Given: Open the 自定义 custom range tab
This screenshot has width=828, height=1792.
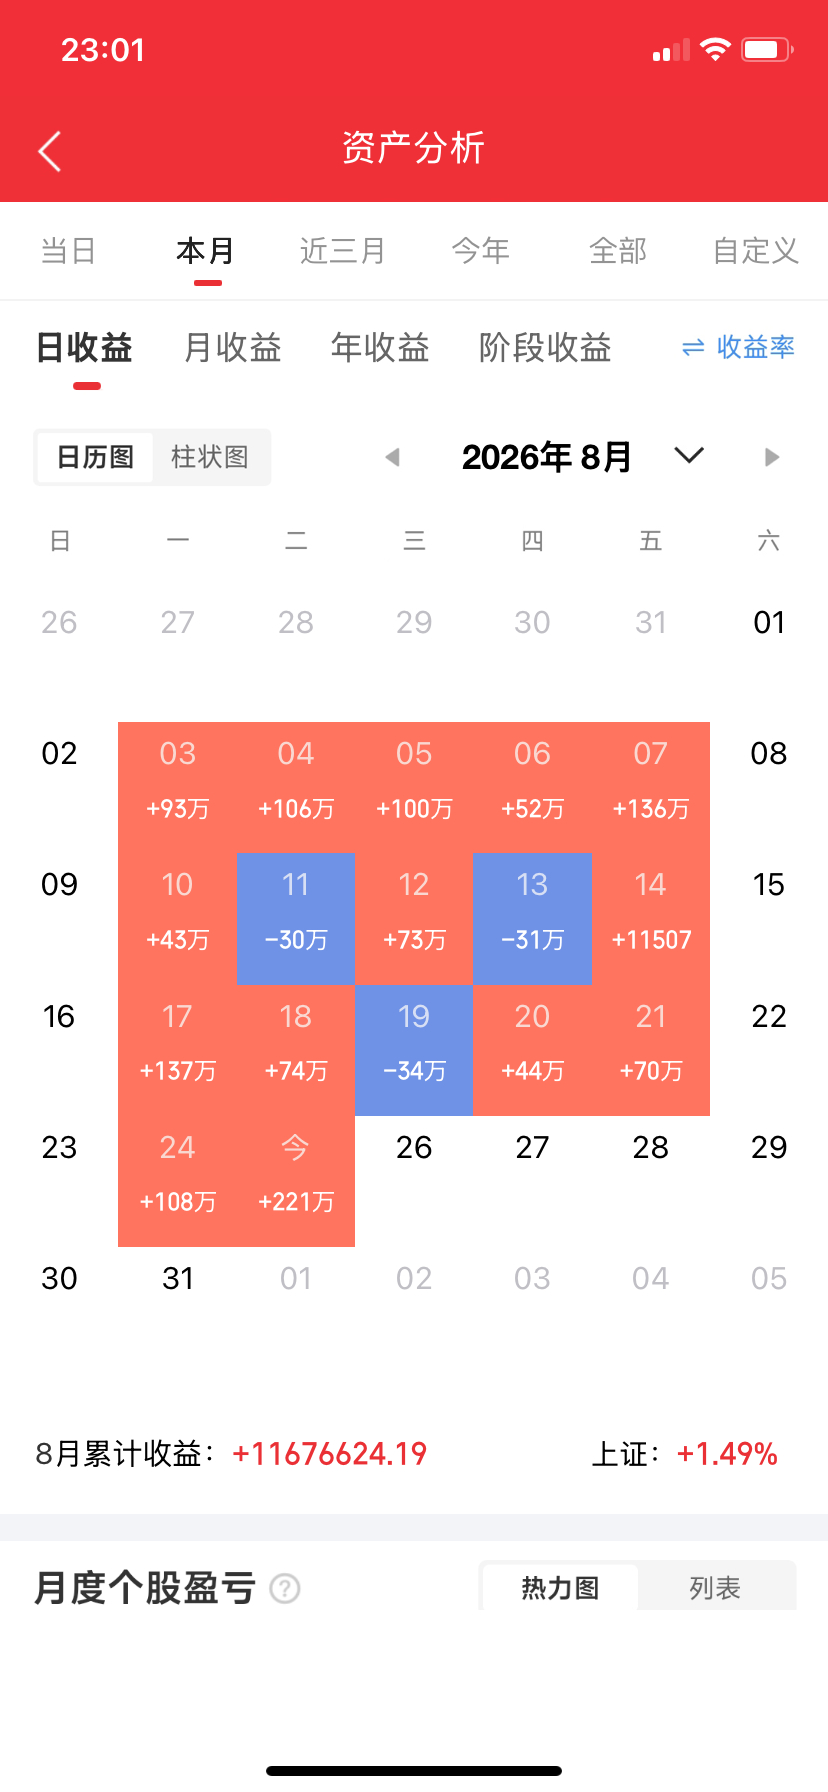Looking at the screenshot, I should coord(756,250).
